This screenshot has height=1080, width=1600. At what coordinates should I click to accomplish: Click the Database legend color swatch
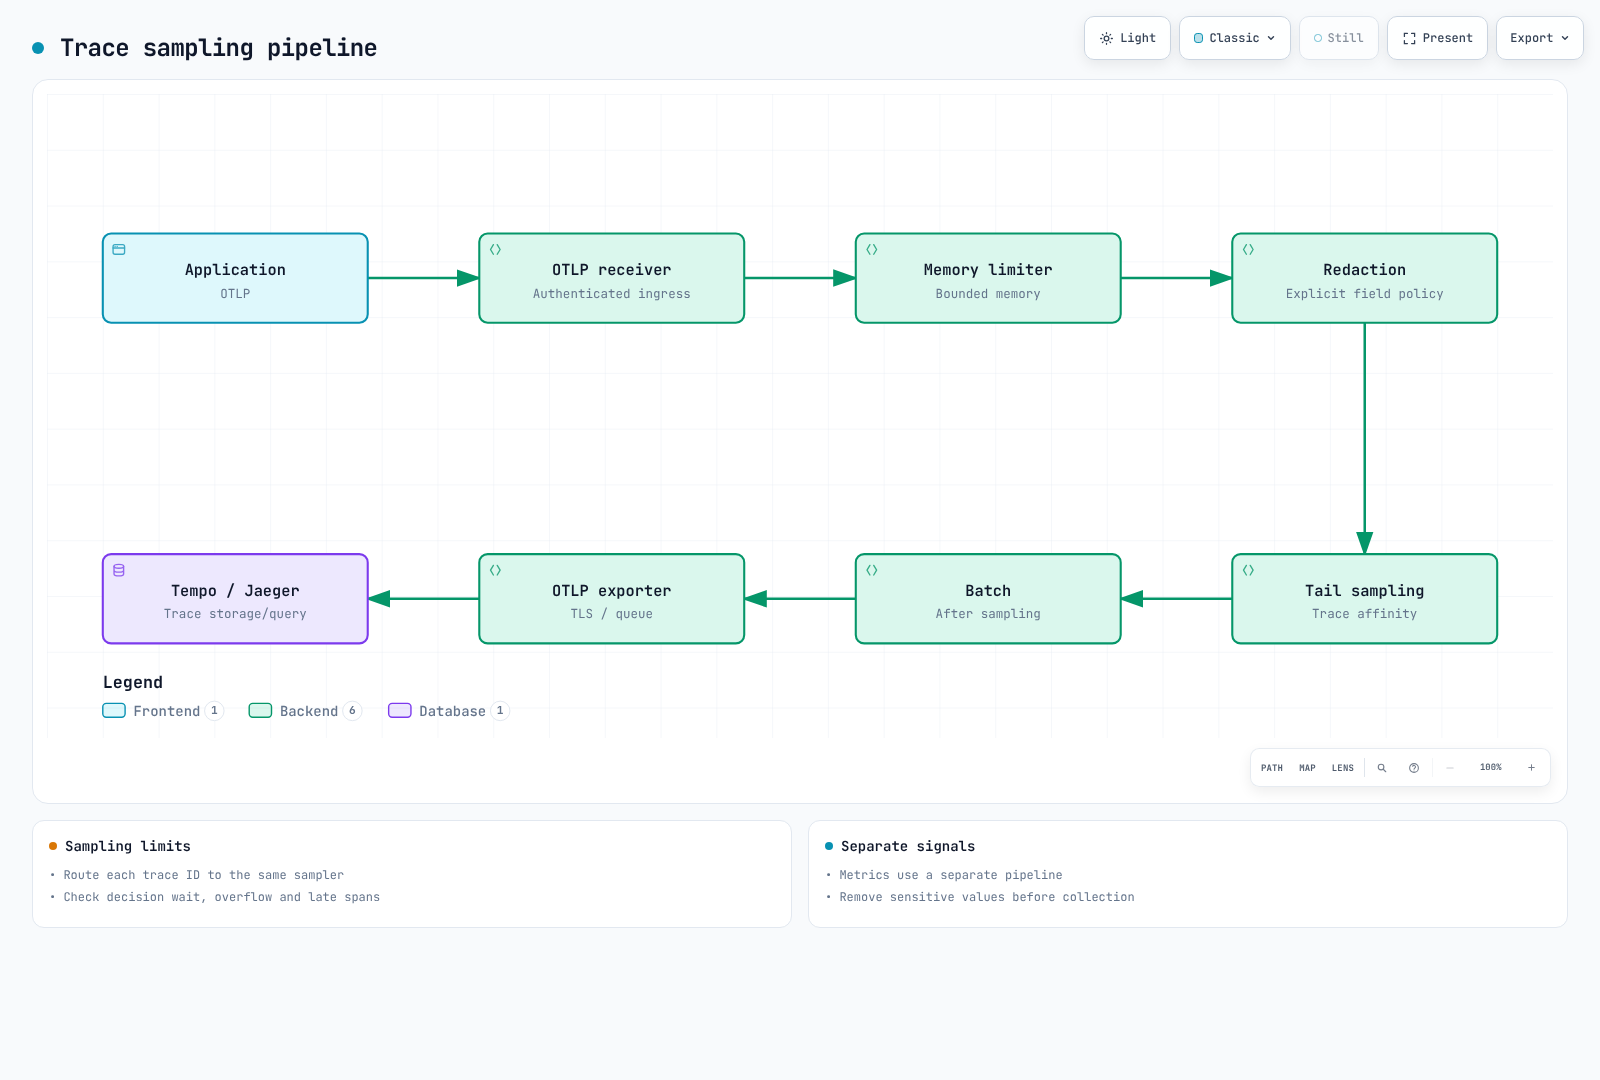400,711
